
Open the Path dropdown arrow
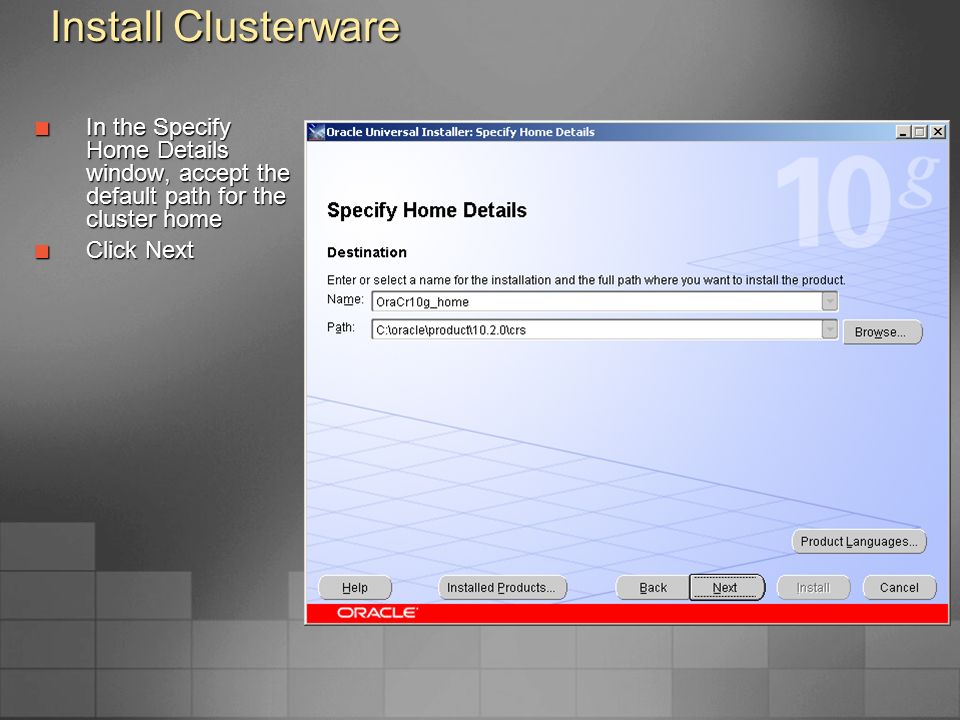coord(830,329)
